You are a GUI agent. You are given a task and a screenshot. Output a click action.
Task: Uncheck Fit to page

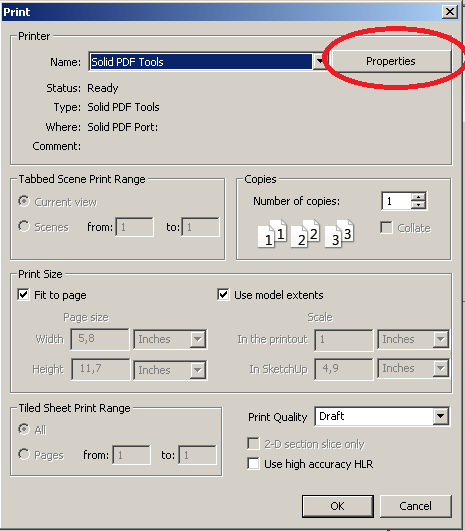tap(23, 294)
